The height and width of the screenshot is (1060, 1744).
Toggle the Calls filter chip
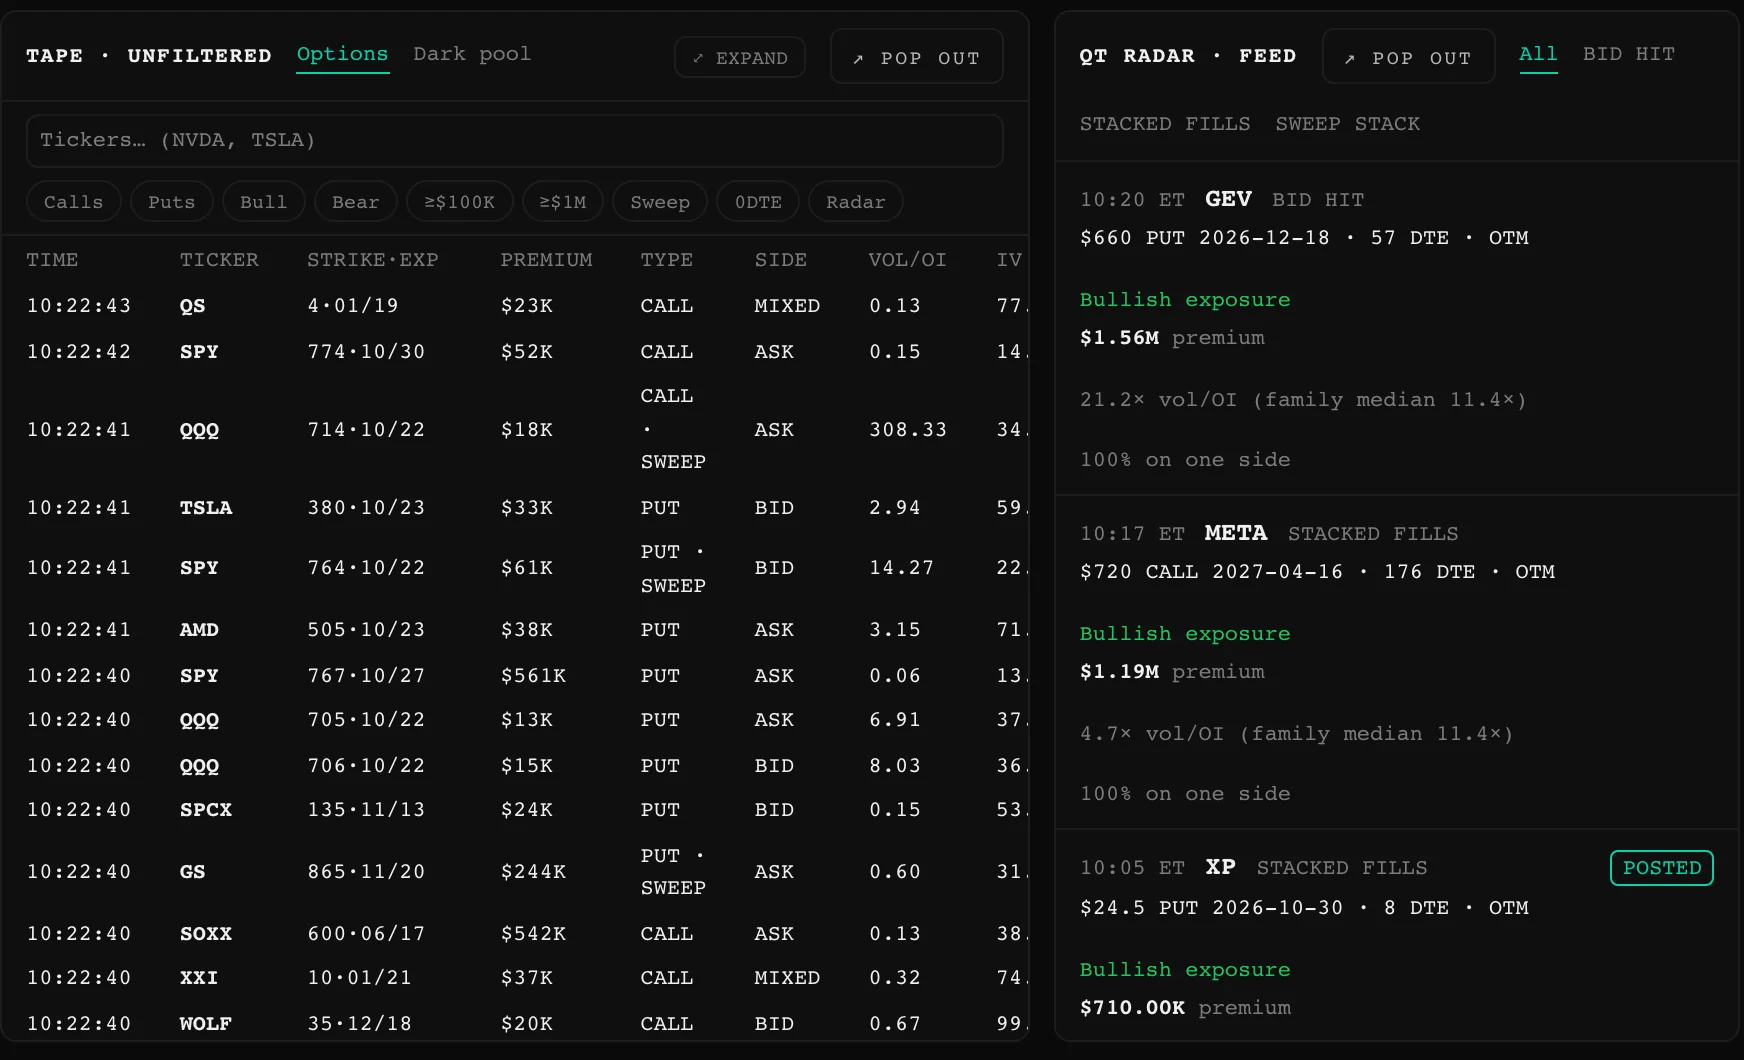click(x=73, y=202)
